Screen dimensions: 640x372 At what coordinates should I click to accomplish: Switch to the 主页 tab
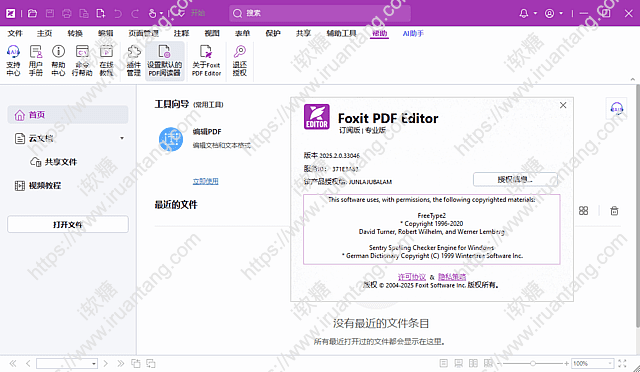[x=44, y=33]
